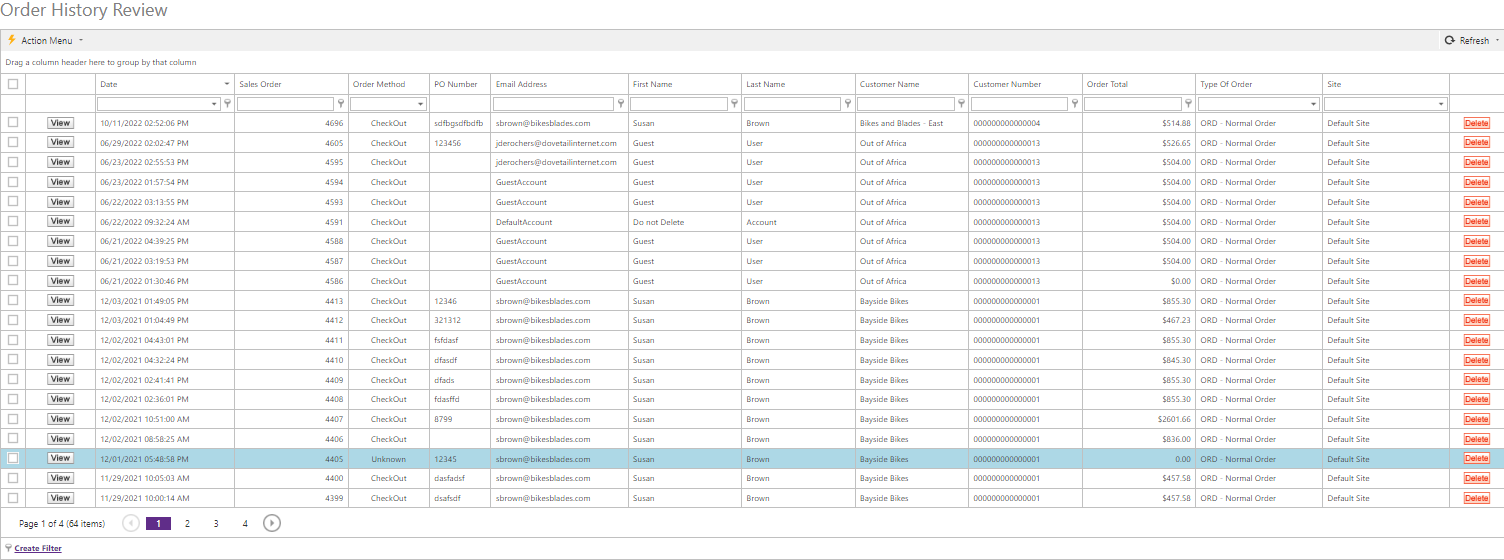View details of sales order 4413
Screen dimensions: 1504x560
tap(60, 301)
